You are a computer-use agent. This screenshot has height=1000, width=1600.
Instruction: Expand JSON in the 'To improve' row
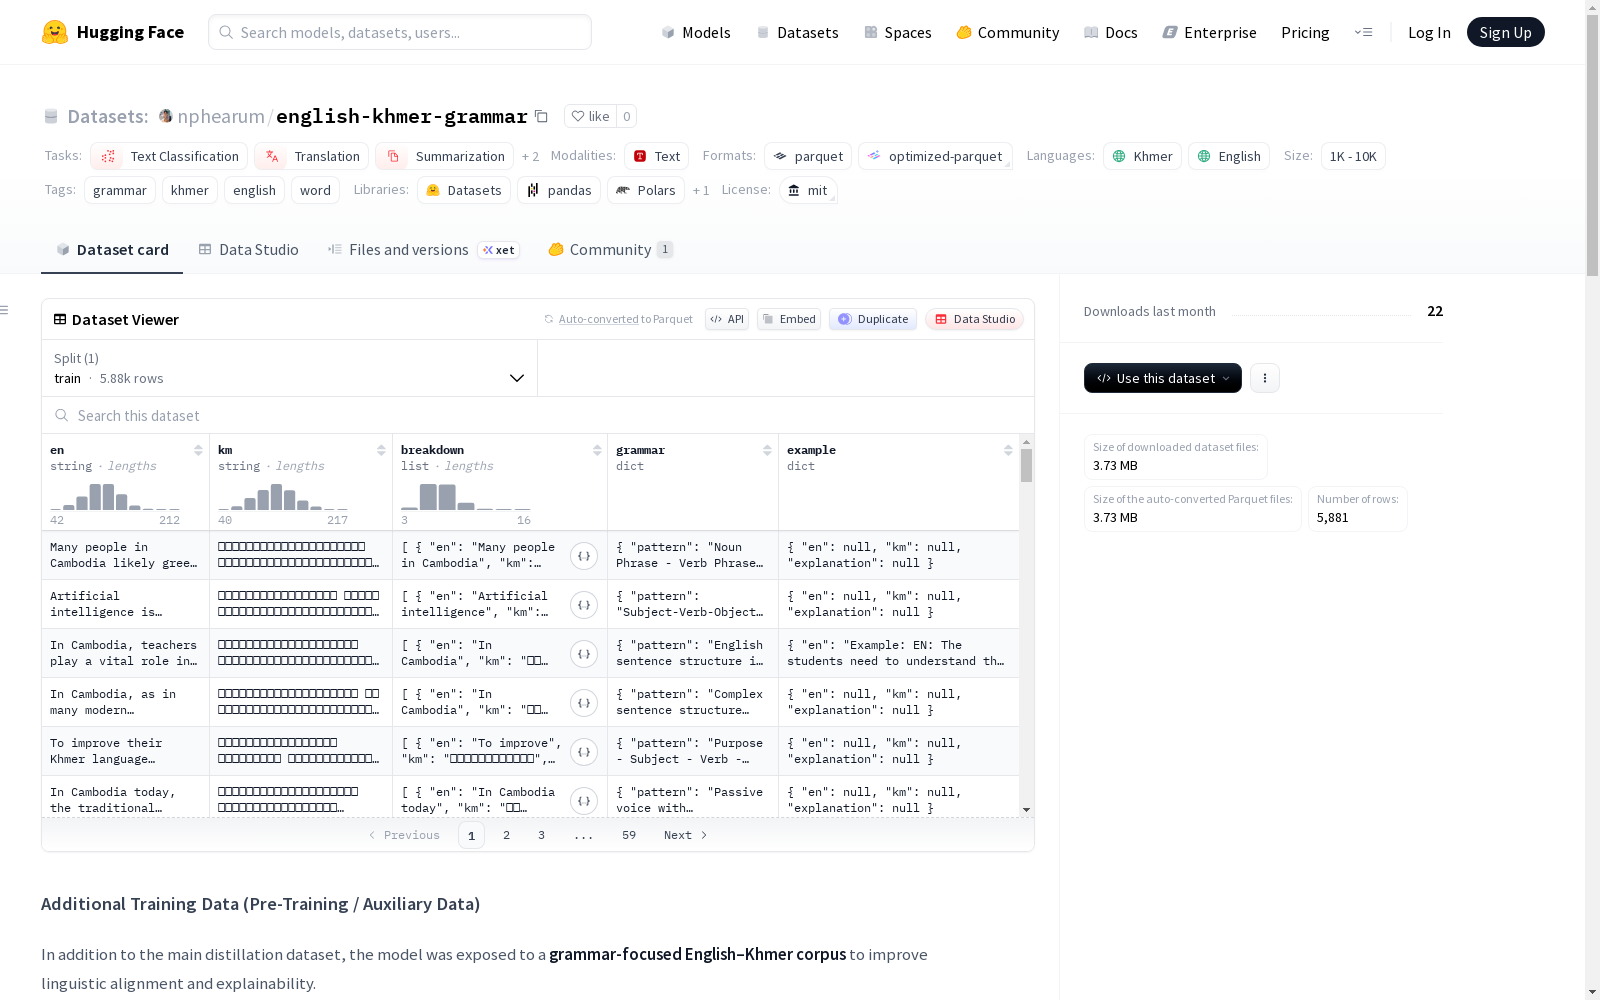coord(584,752)
